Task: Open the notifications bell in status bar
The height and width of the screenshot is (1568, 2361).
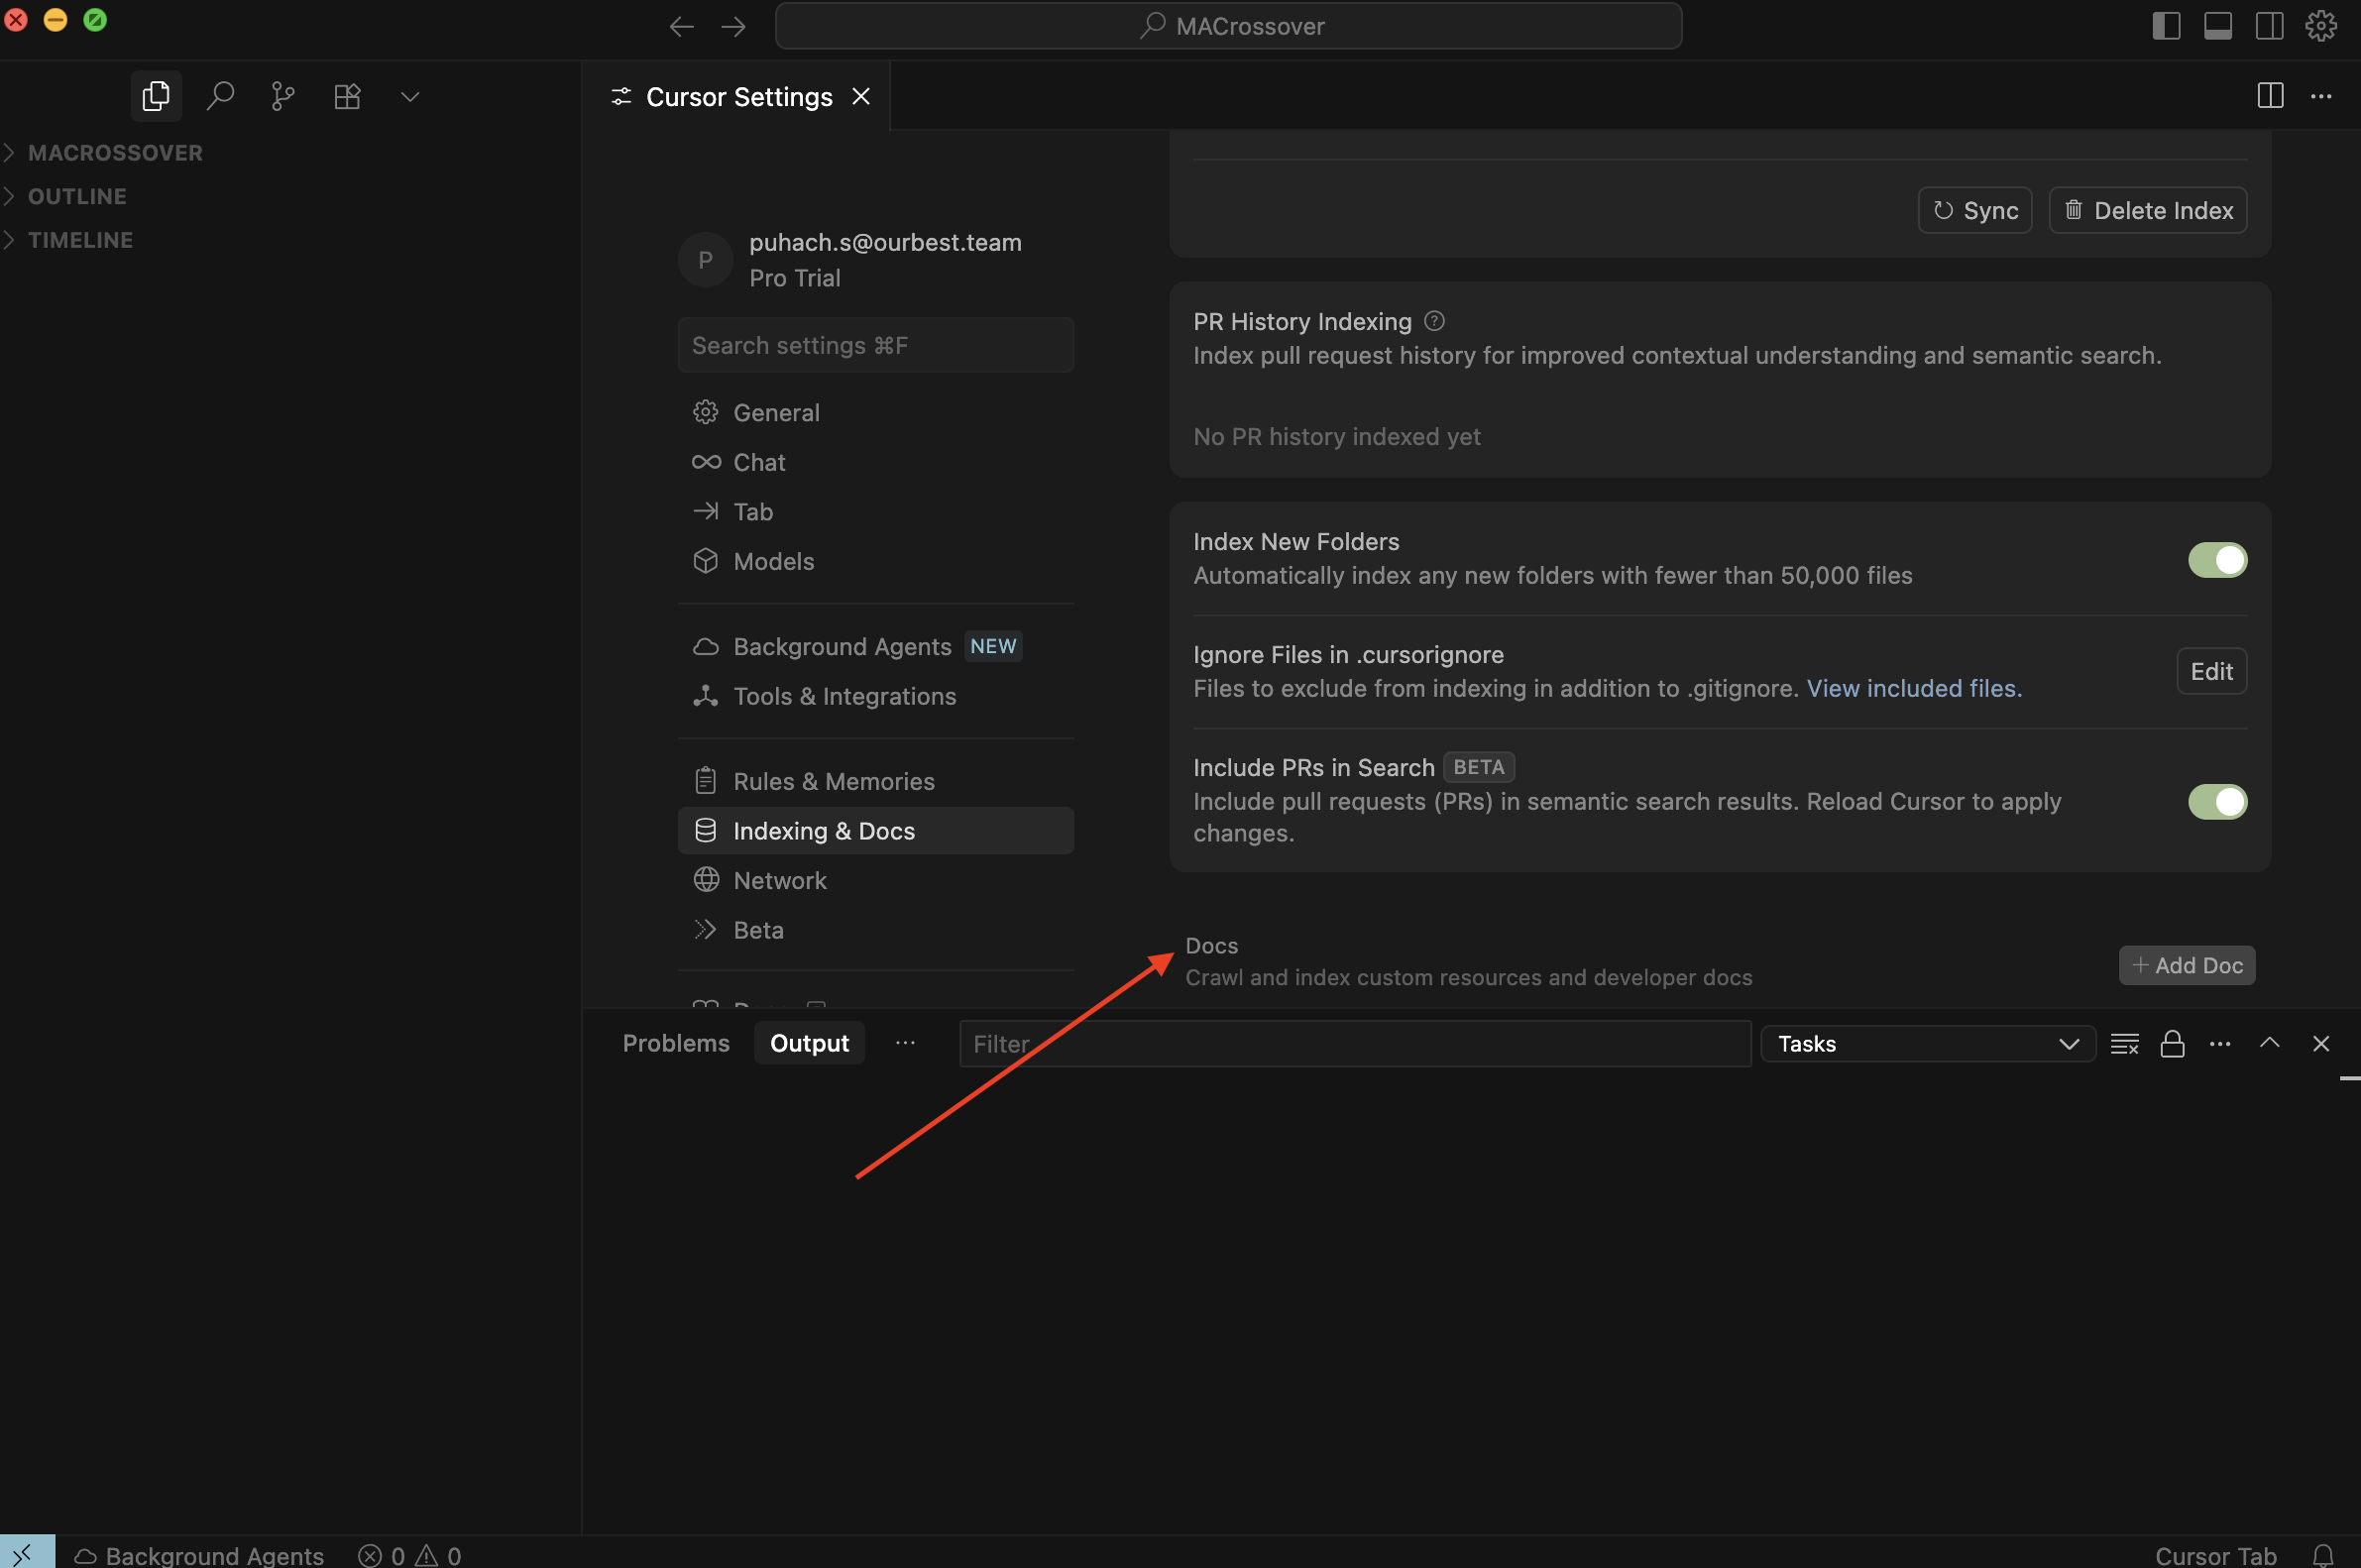Action: click(2322, 1555)
